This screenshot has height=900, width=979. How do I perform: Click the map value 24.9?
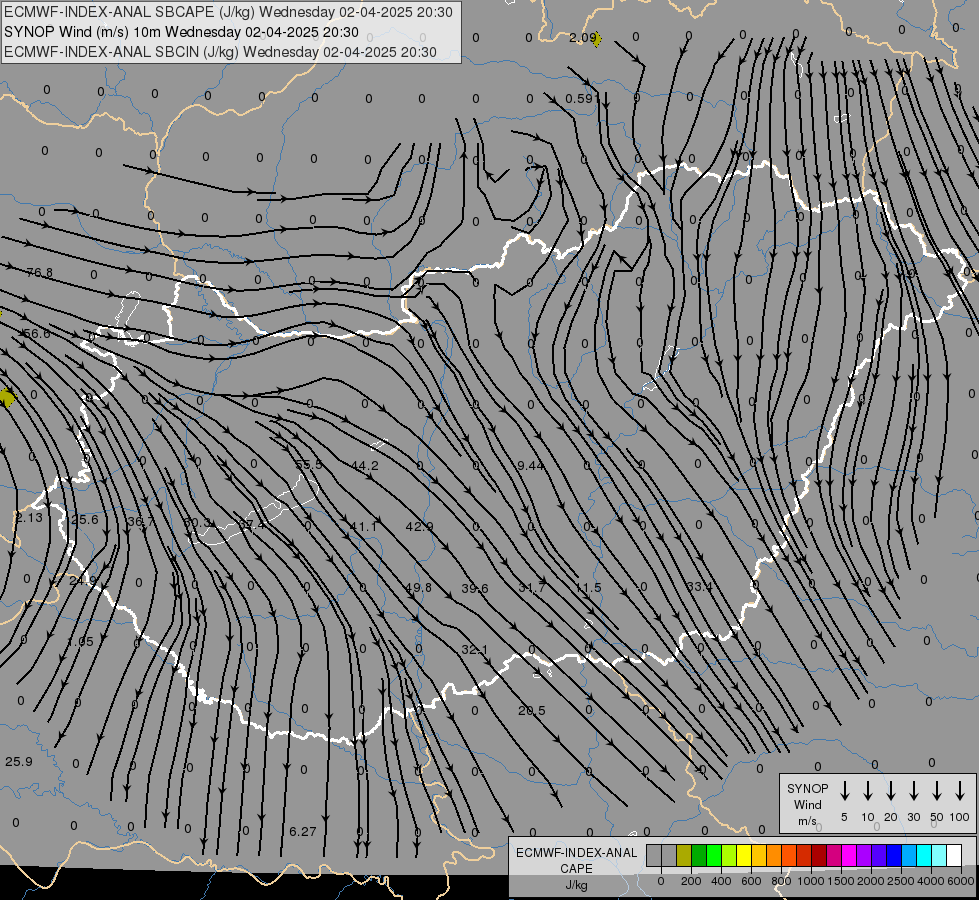pos(83,580)
